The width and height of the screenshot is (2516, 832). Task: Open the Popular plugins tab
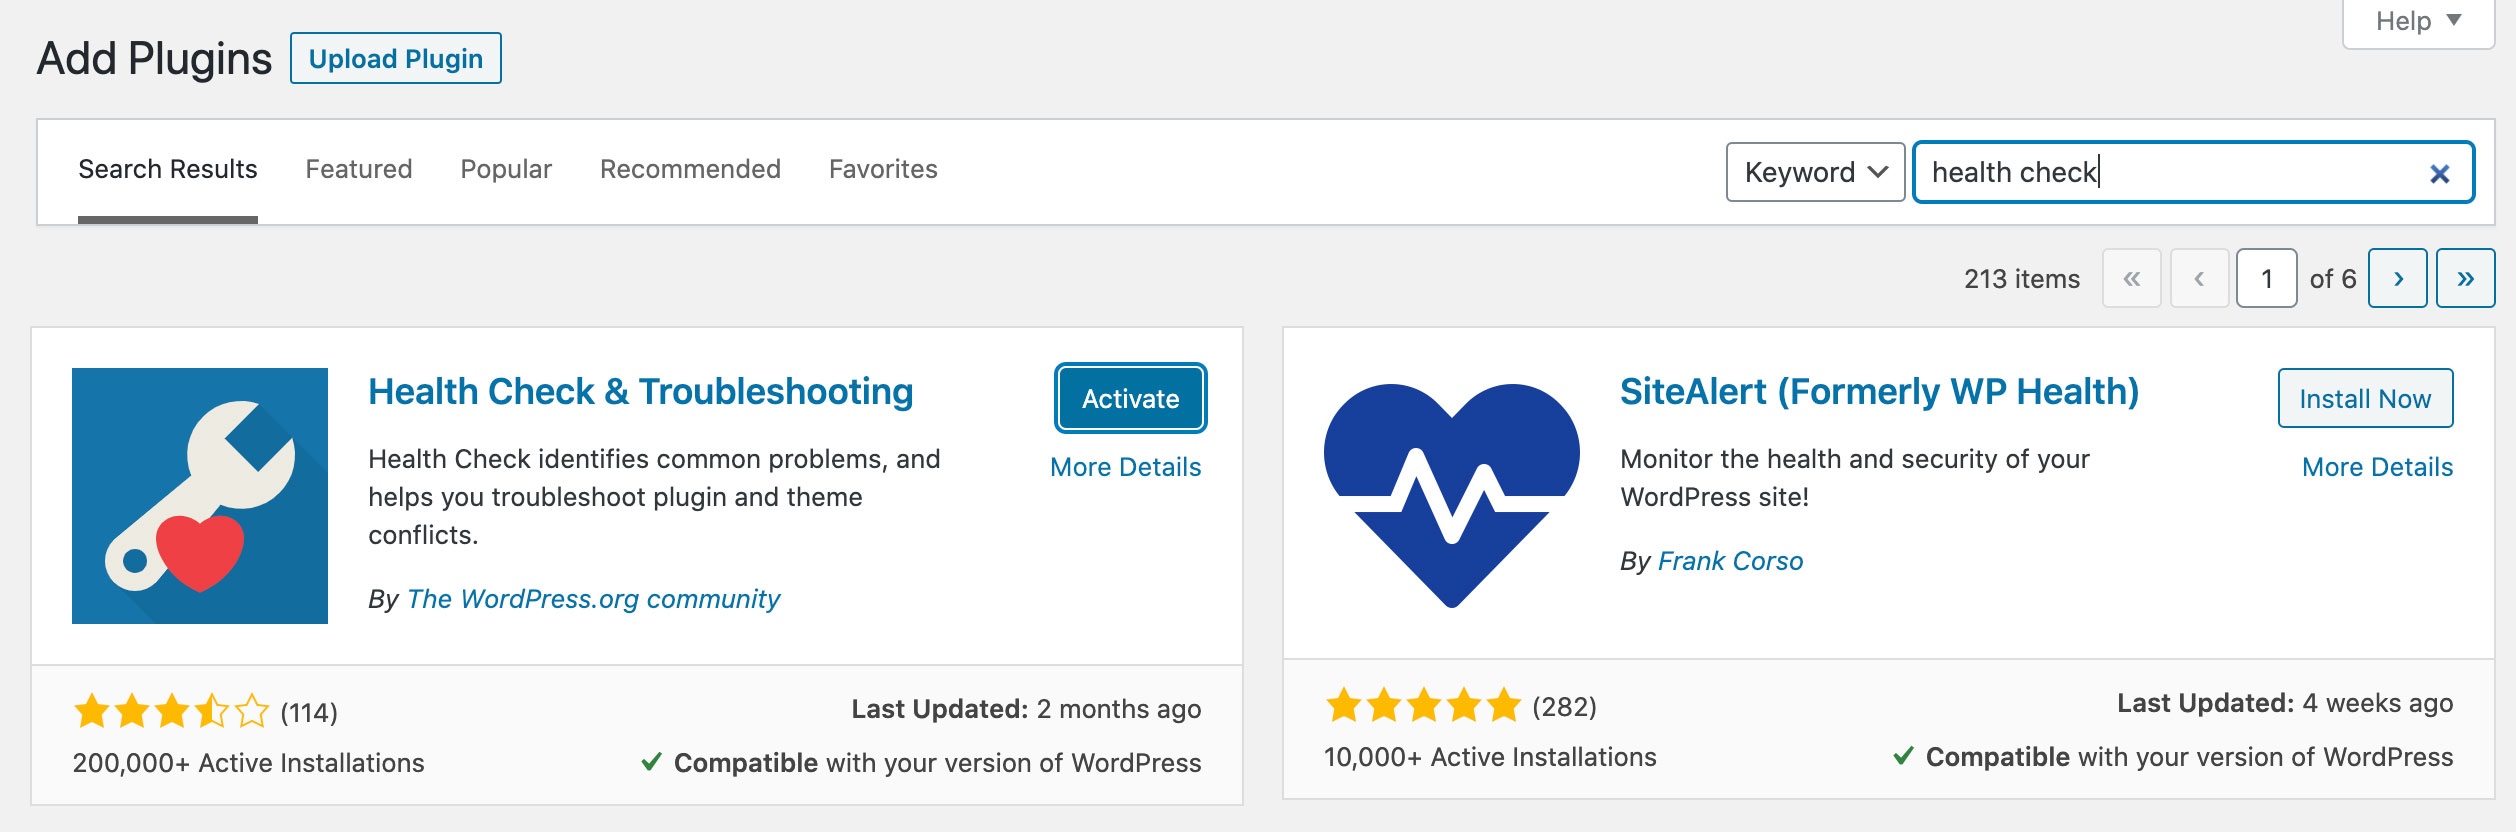click(506, 169)
